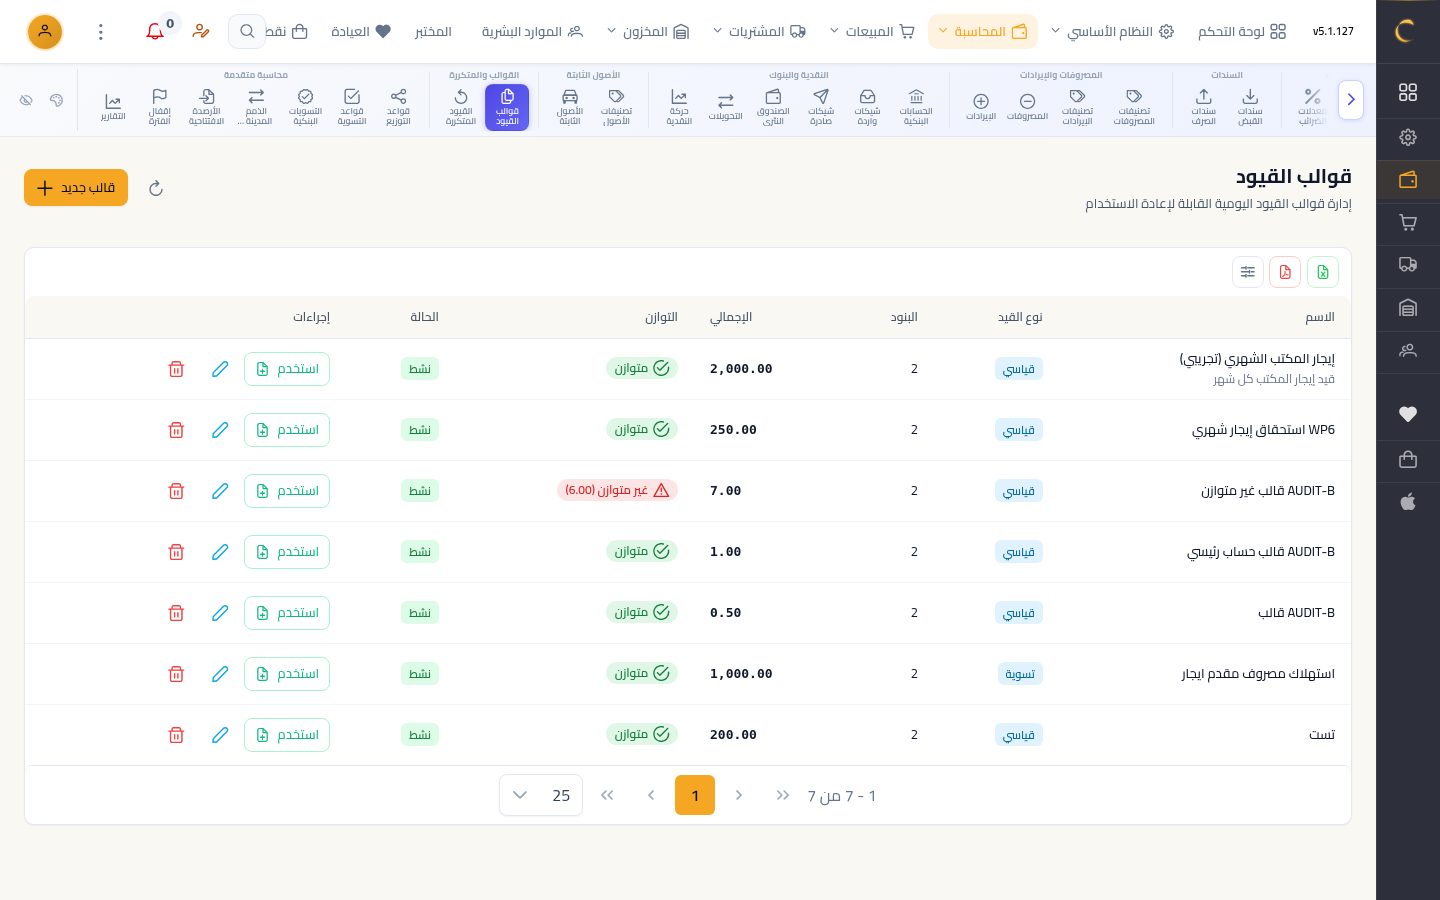Open الأصول الثابتة car icon

pyautogui.click(x=570, y=107)
